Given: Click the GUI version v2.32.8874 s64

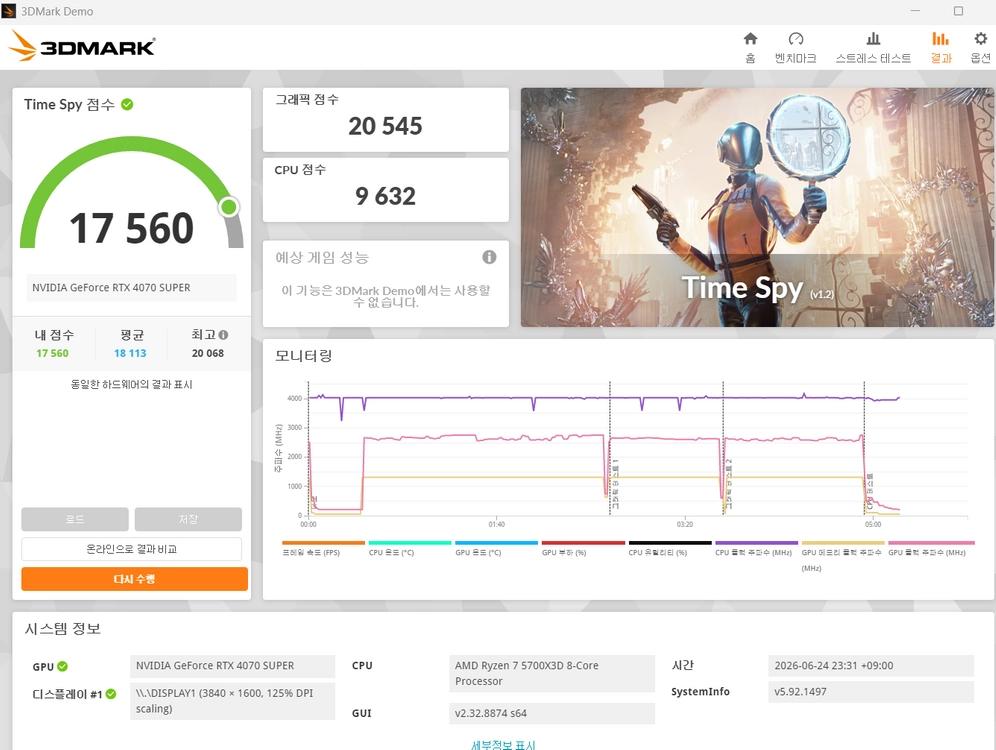Looking at the screenshot, I should [x=551, y=713].
